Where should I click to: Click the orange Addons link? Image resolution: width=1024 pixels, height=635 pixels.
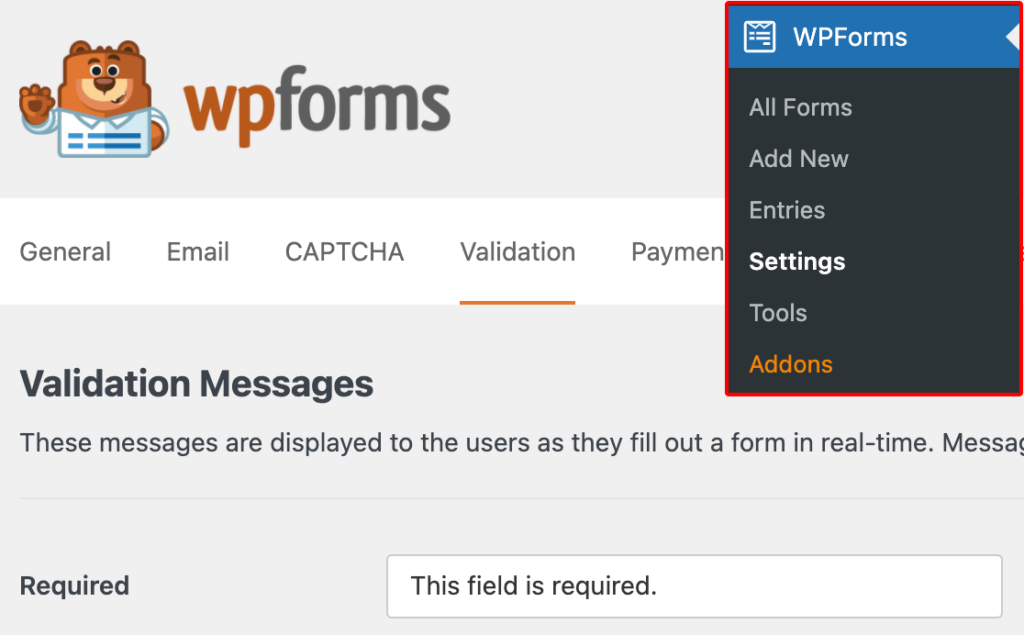790,365
